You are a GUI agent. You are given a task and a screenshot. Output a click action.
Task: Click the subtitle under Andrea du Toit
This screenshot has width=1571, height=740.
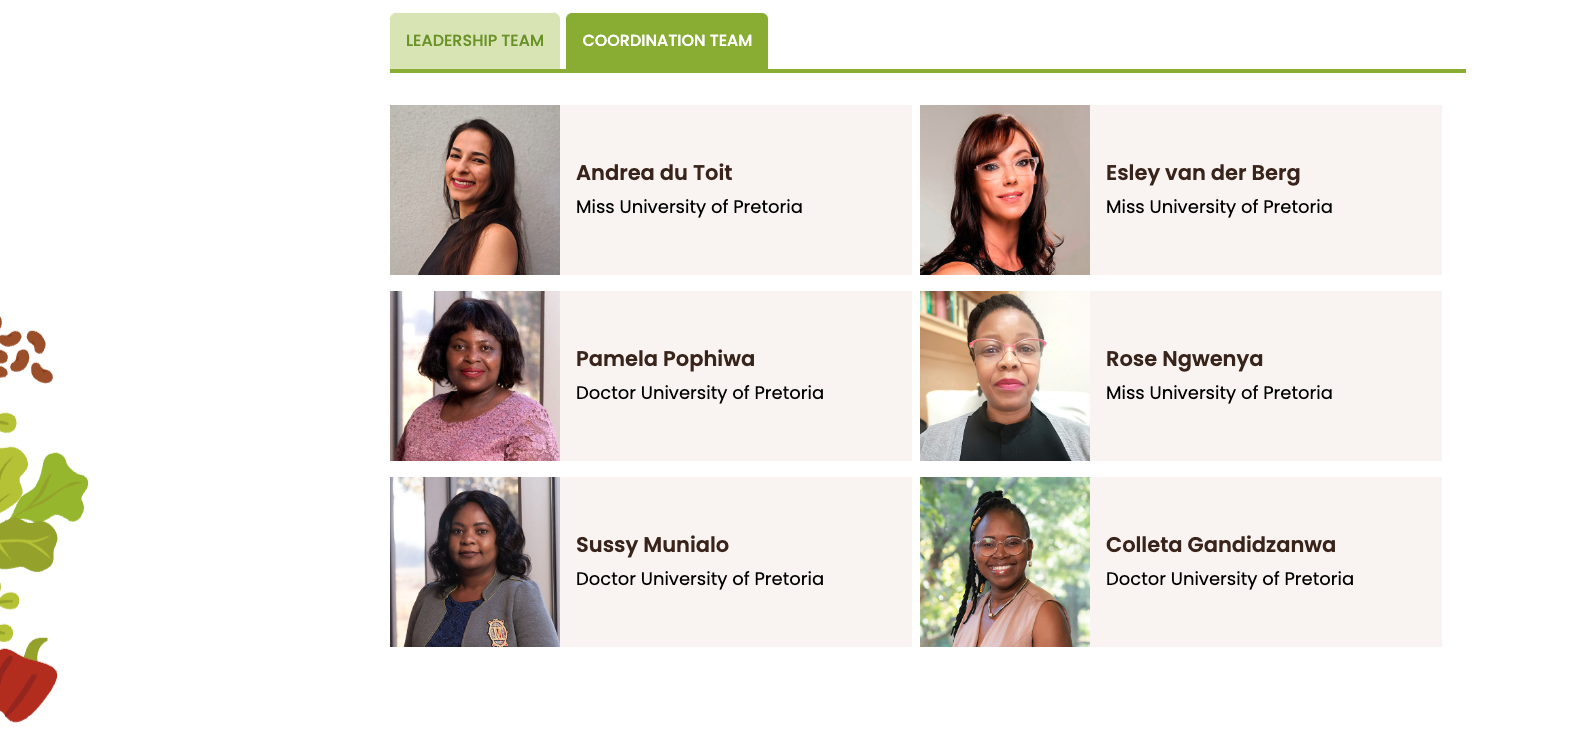689,207
